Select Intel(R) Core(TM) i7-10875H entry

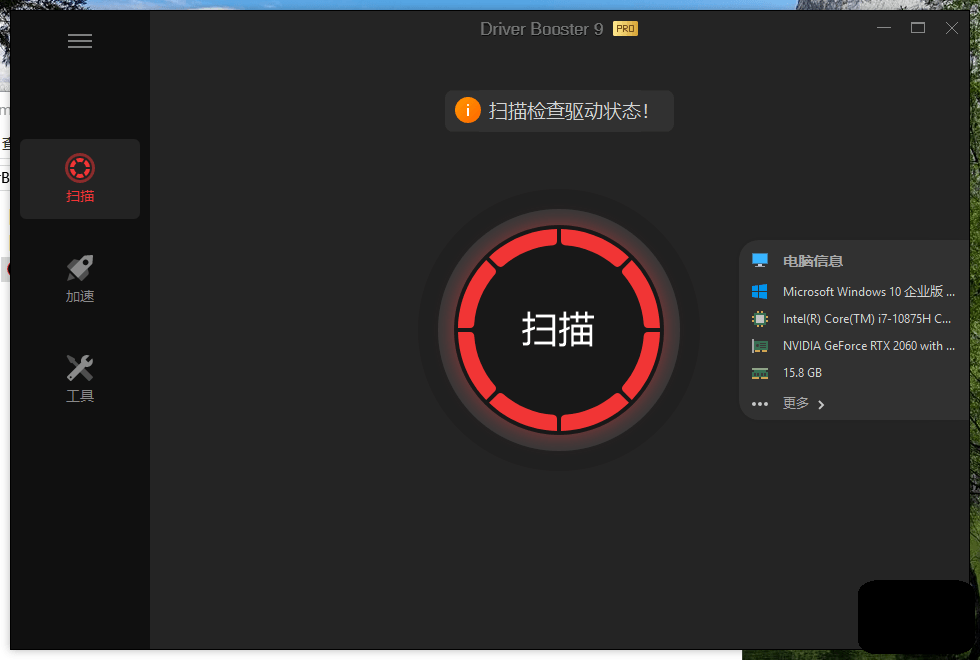point(867,319)
